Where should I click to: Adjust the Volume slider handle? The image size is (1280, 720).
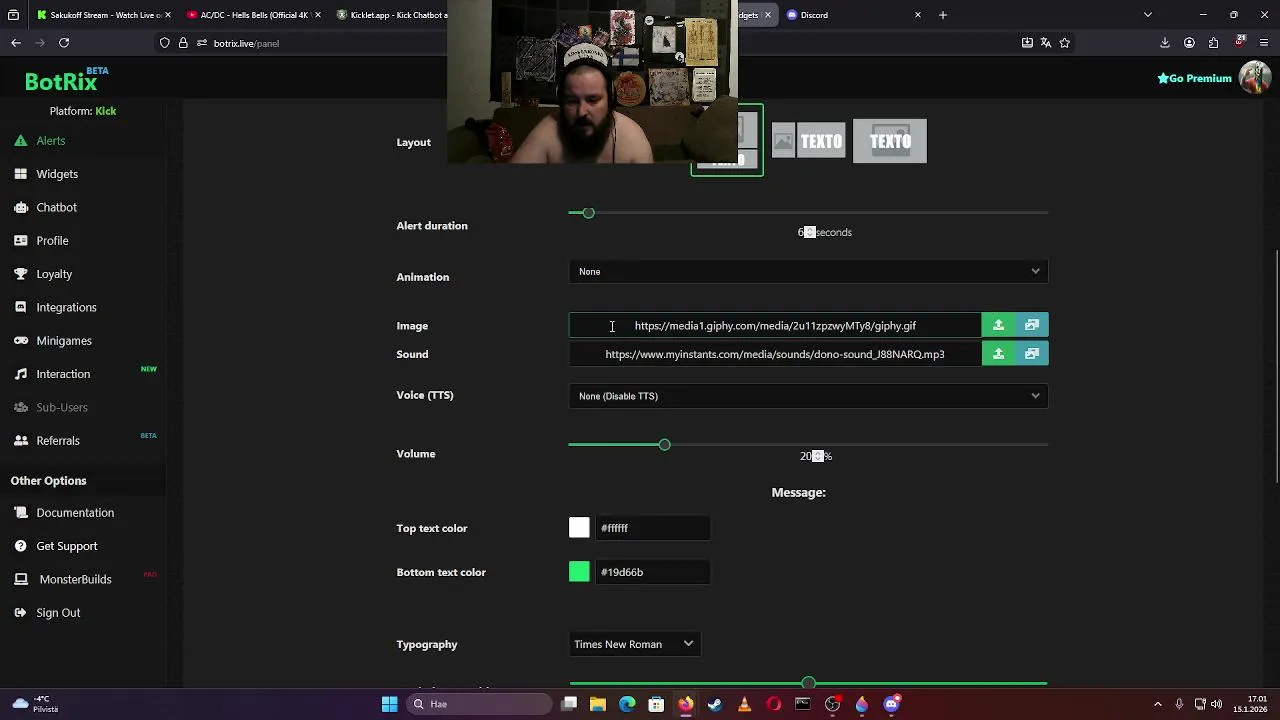tap(664, 444)
